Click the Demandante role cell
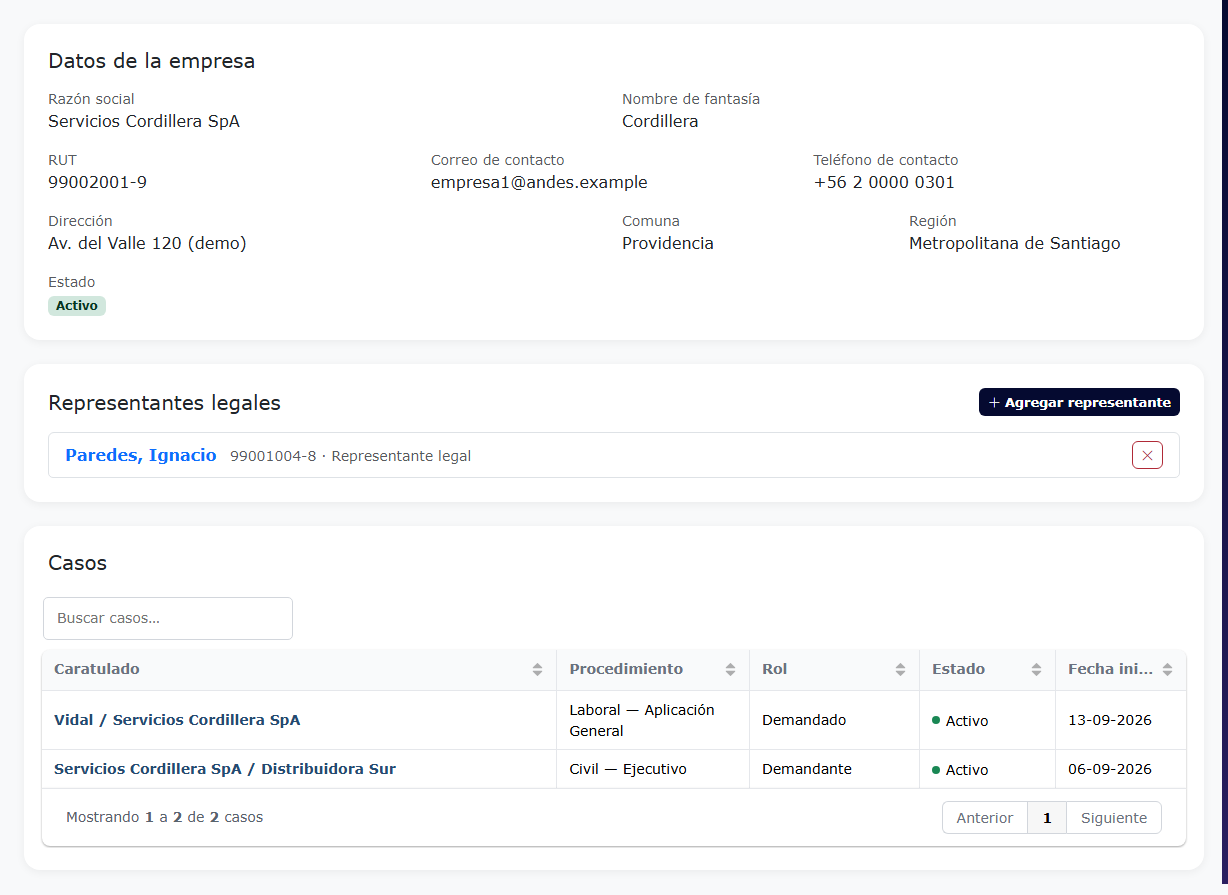Screen dimensions: 1228x895 (x=834, y=769)
